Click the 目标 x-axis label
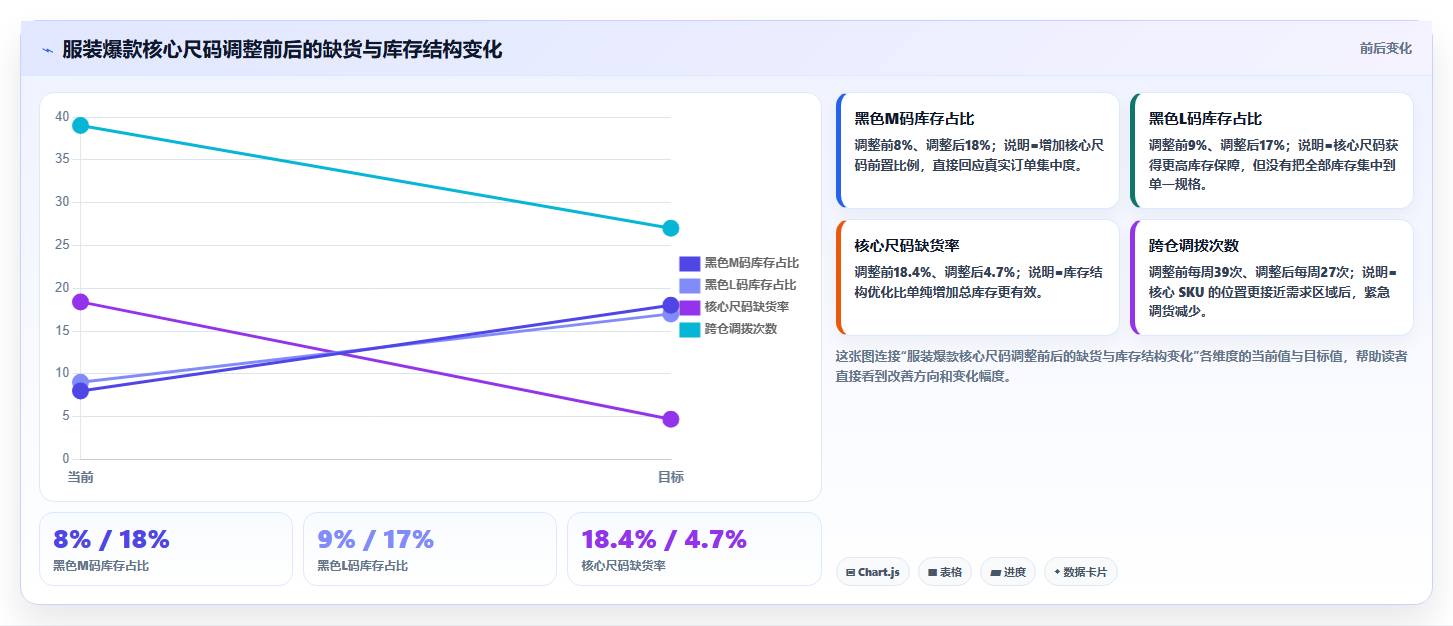The image size is (1453, 626). [x=671, y=477]
